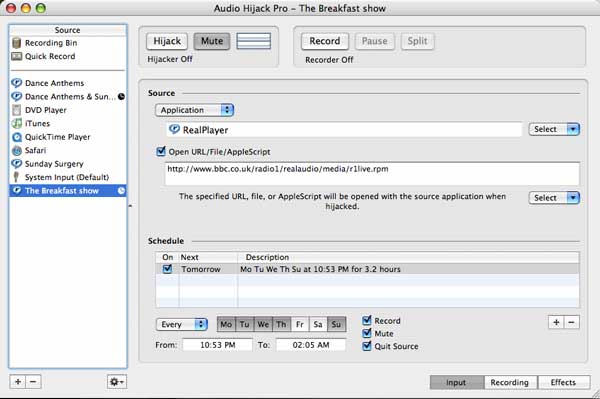The width and height of the screenshot is (600, 399).
Task: Click the Sunday Surgery RealPlayer icon
Action: coord(16,164)
